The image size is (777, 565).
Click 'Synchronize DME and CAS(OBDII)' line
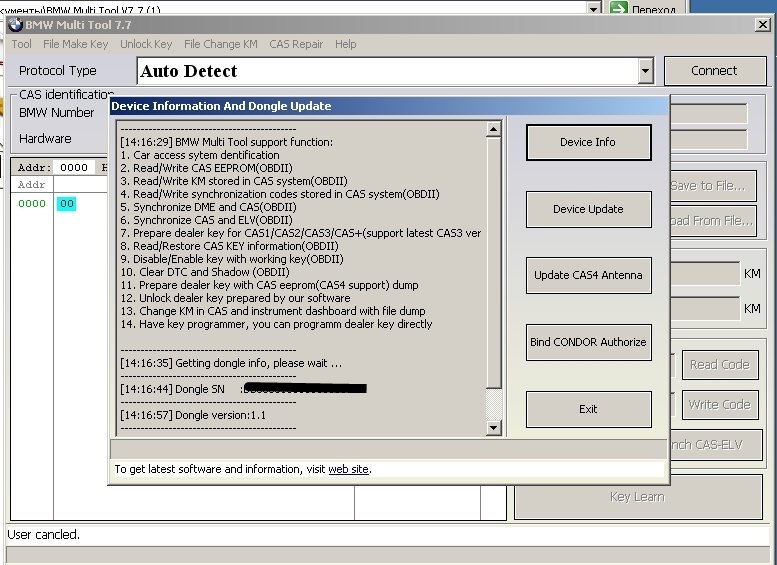click(x=208, y=207)
